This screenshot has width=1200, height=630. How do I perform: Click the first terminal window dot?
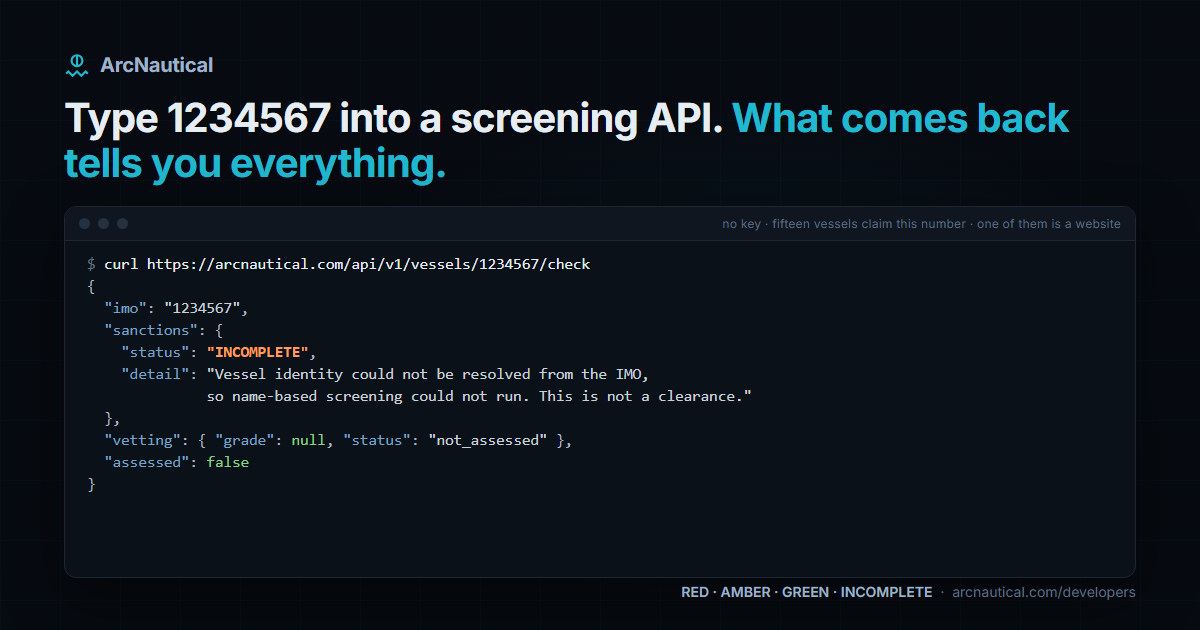85,224
